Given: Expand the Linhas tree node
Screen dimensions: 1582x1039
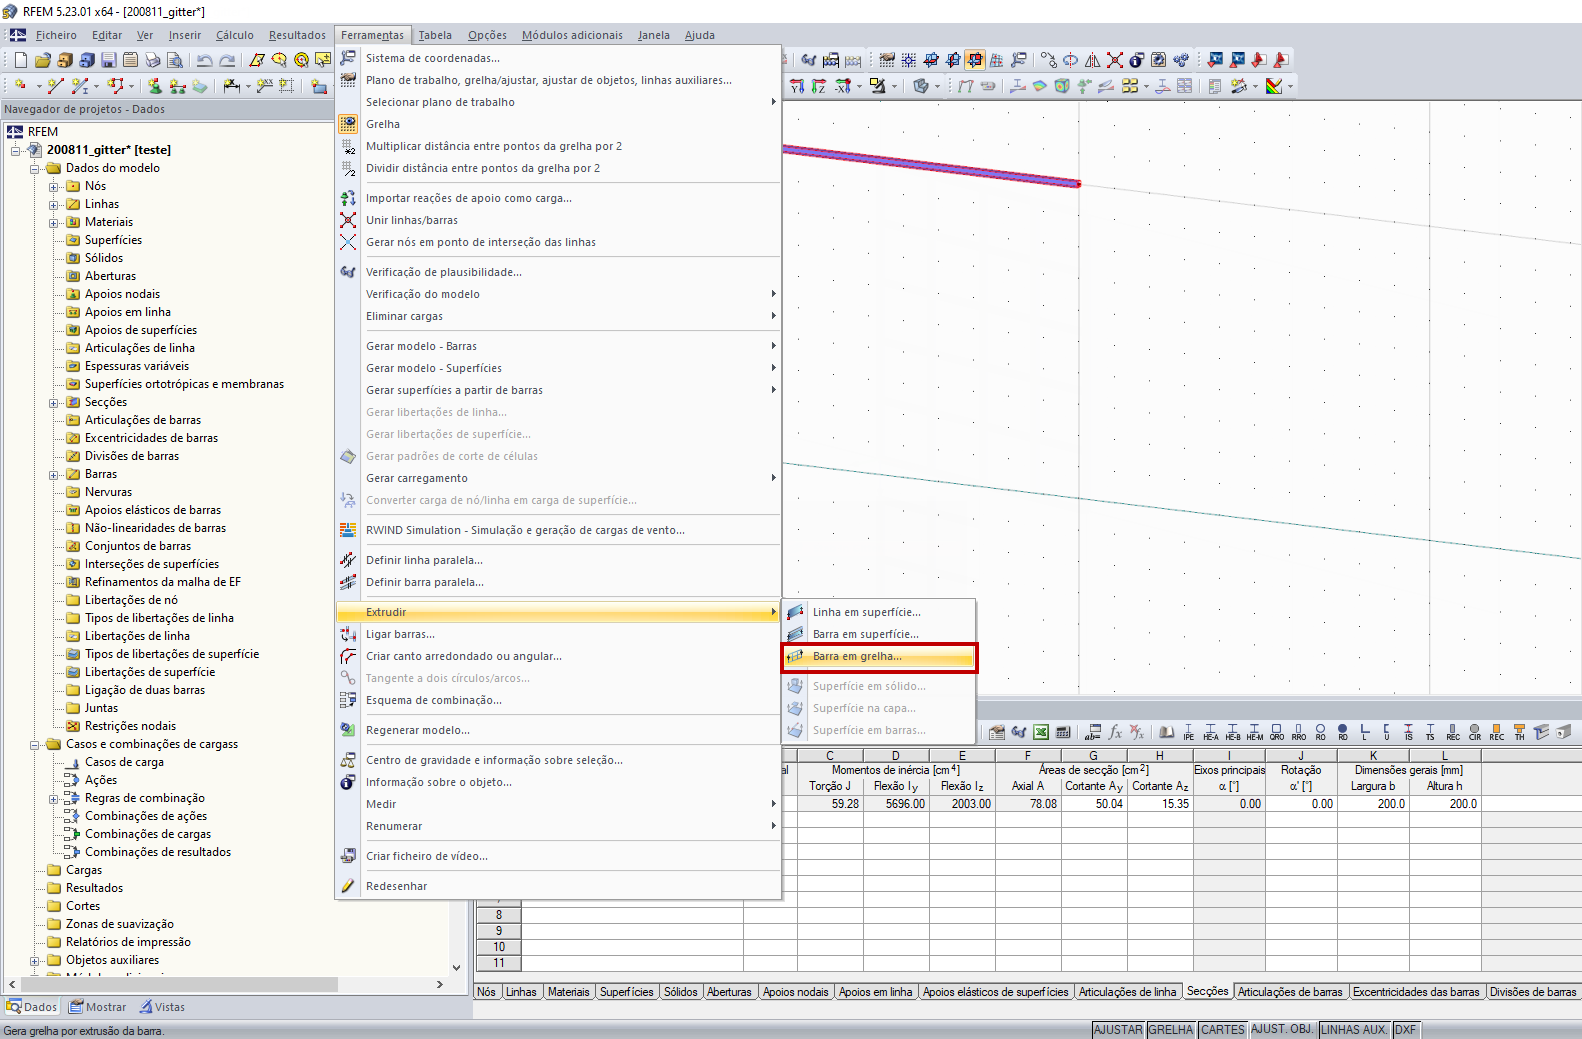Looking at the screenshot, I should click(x=54, y=204).
